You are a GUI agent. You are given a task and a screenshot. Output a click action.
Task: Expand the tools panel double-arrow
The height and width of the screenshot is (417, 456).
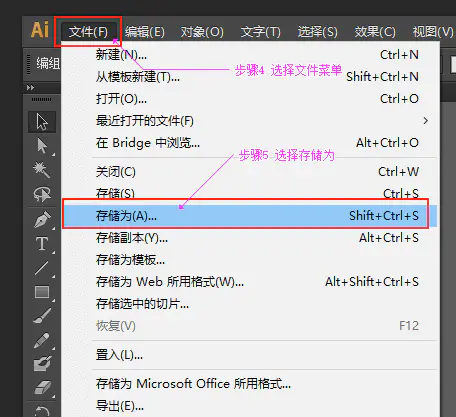pos(30,87)
